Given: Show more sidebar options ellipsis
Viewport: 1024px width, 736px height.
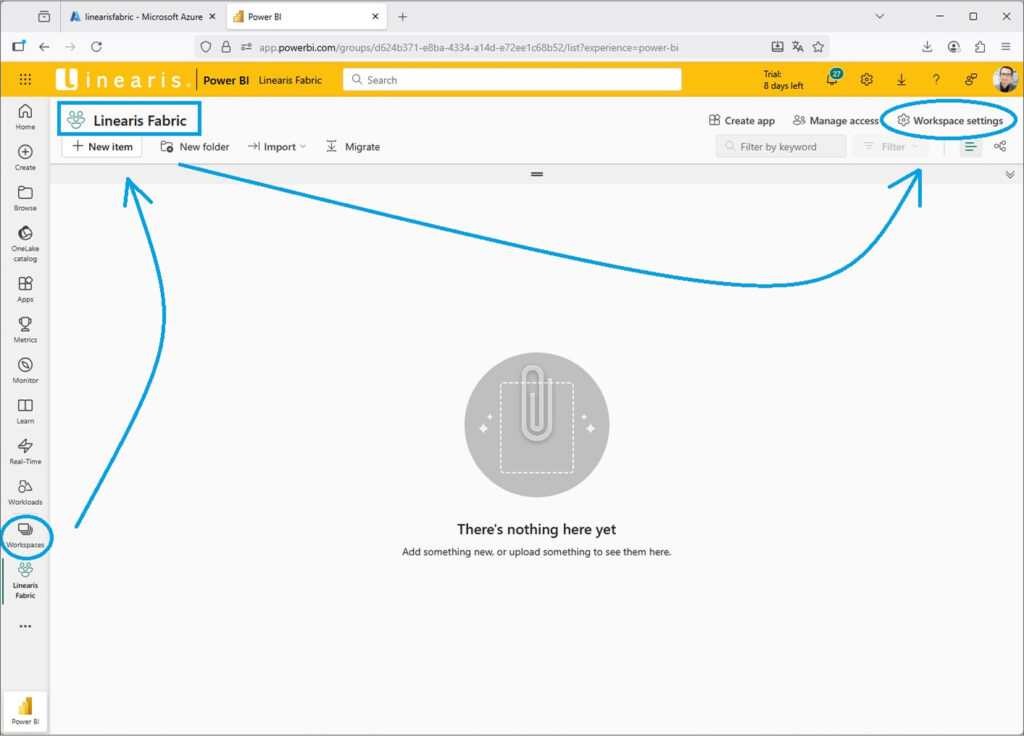Looking at the screenshot, I should [x=25, y=626].
